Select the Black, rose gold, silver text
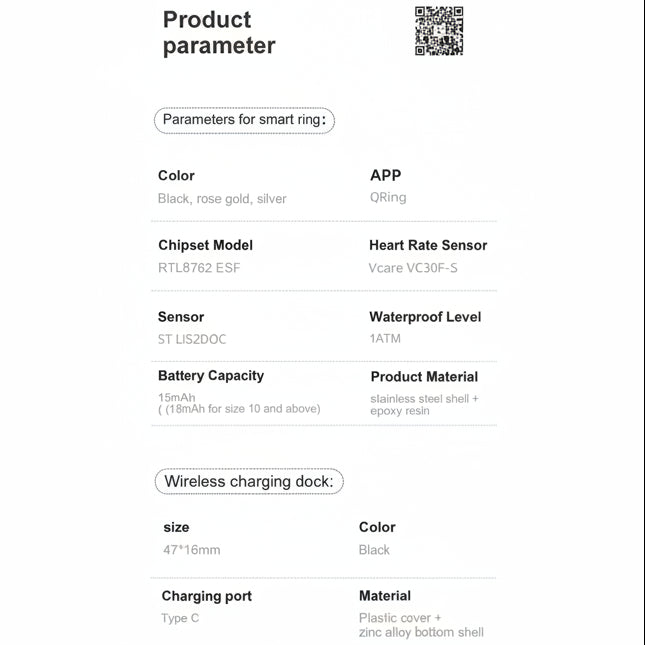Viewport: 645px width, 645px height. pyautogui.click(x=222, y=198)
